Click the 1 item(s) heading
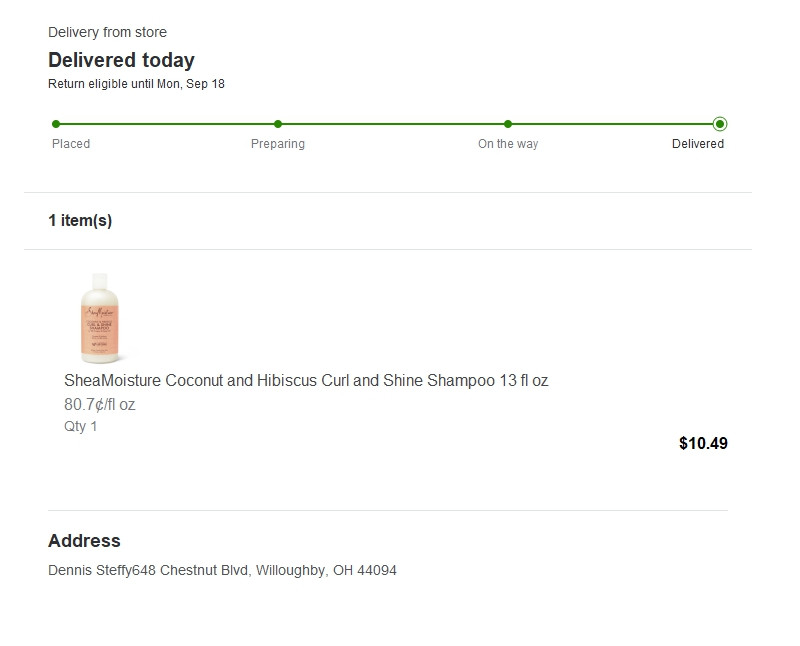 80,221
